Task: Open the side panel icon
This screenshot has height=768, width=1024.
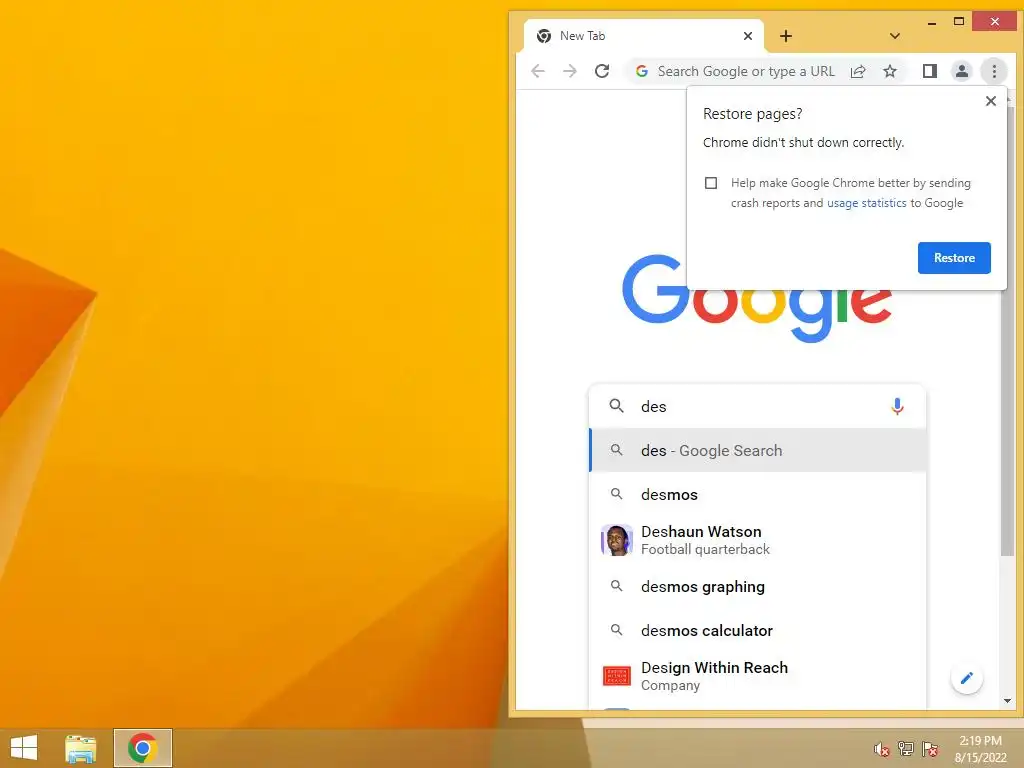Action: pyautogui.click(x=929, y=71)
